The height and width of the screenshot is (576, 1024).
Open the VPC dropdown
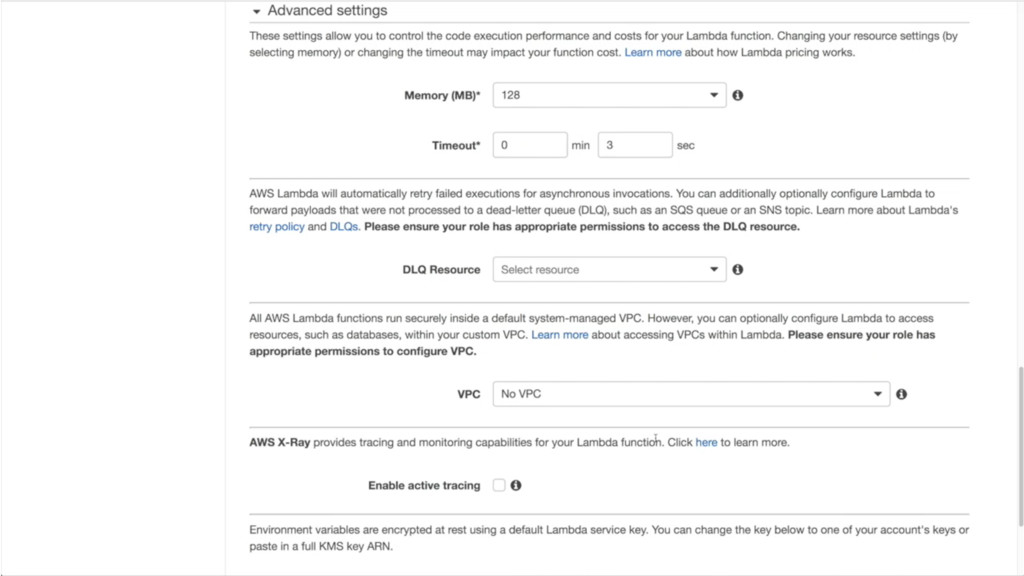click(690, 394)
